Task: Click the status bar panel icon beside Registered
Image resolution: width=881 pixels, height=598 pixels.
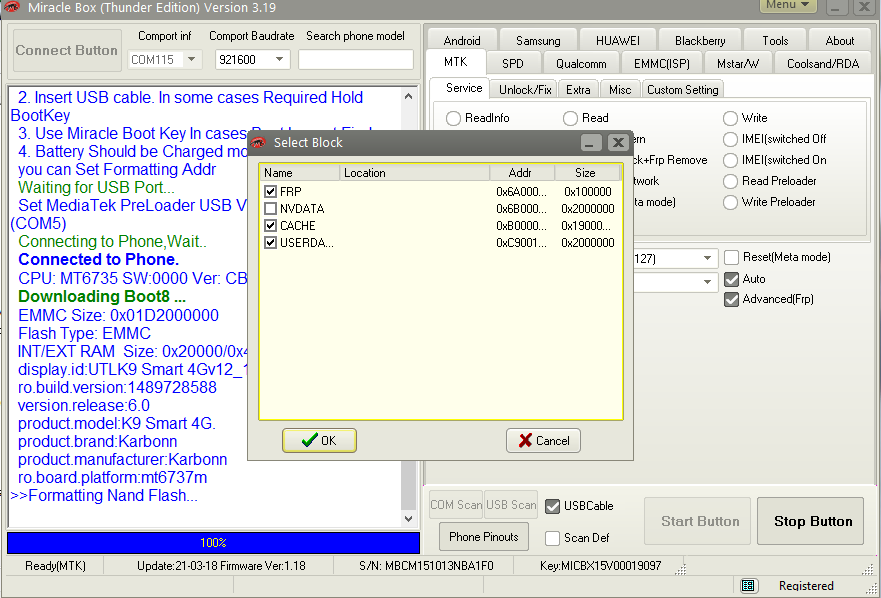Action: [748, 586]
